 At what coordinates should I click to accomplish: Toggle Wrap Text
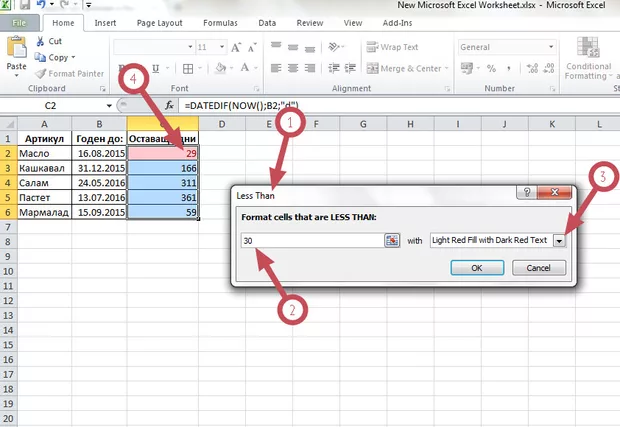click(392, 47)
